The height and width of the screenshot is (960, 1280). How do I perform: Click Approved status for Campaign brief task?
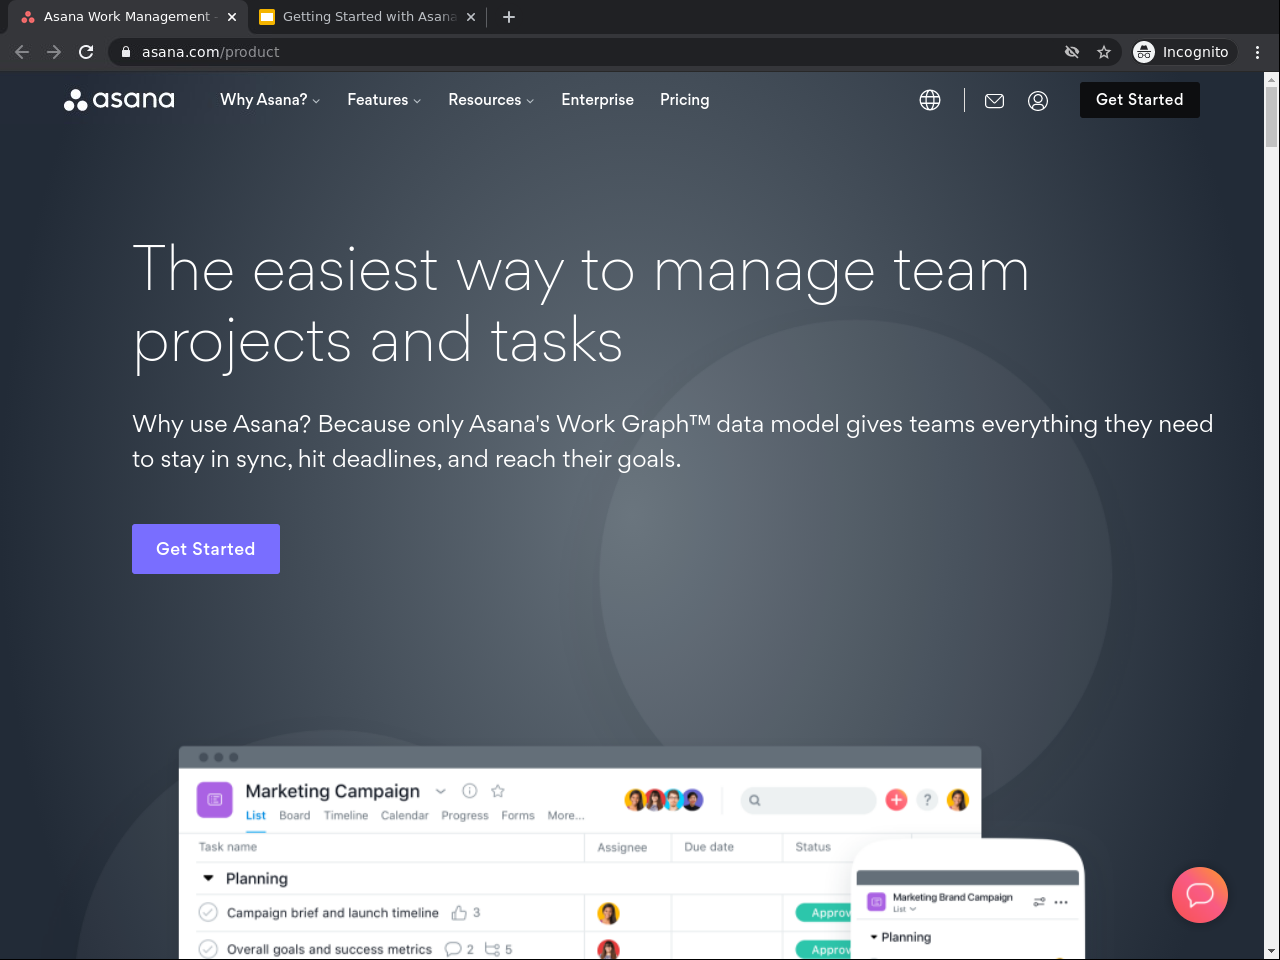tap(825, 913)
